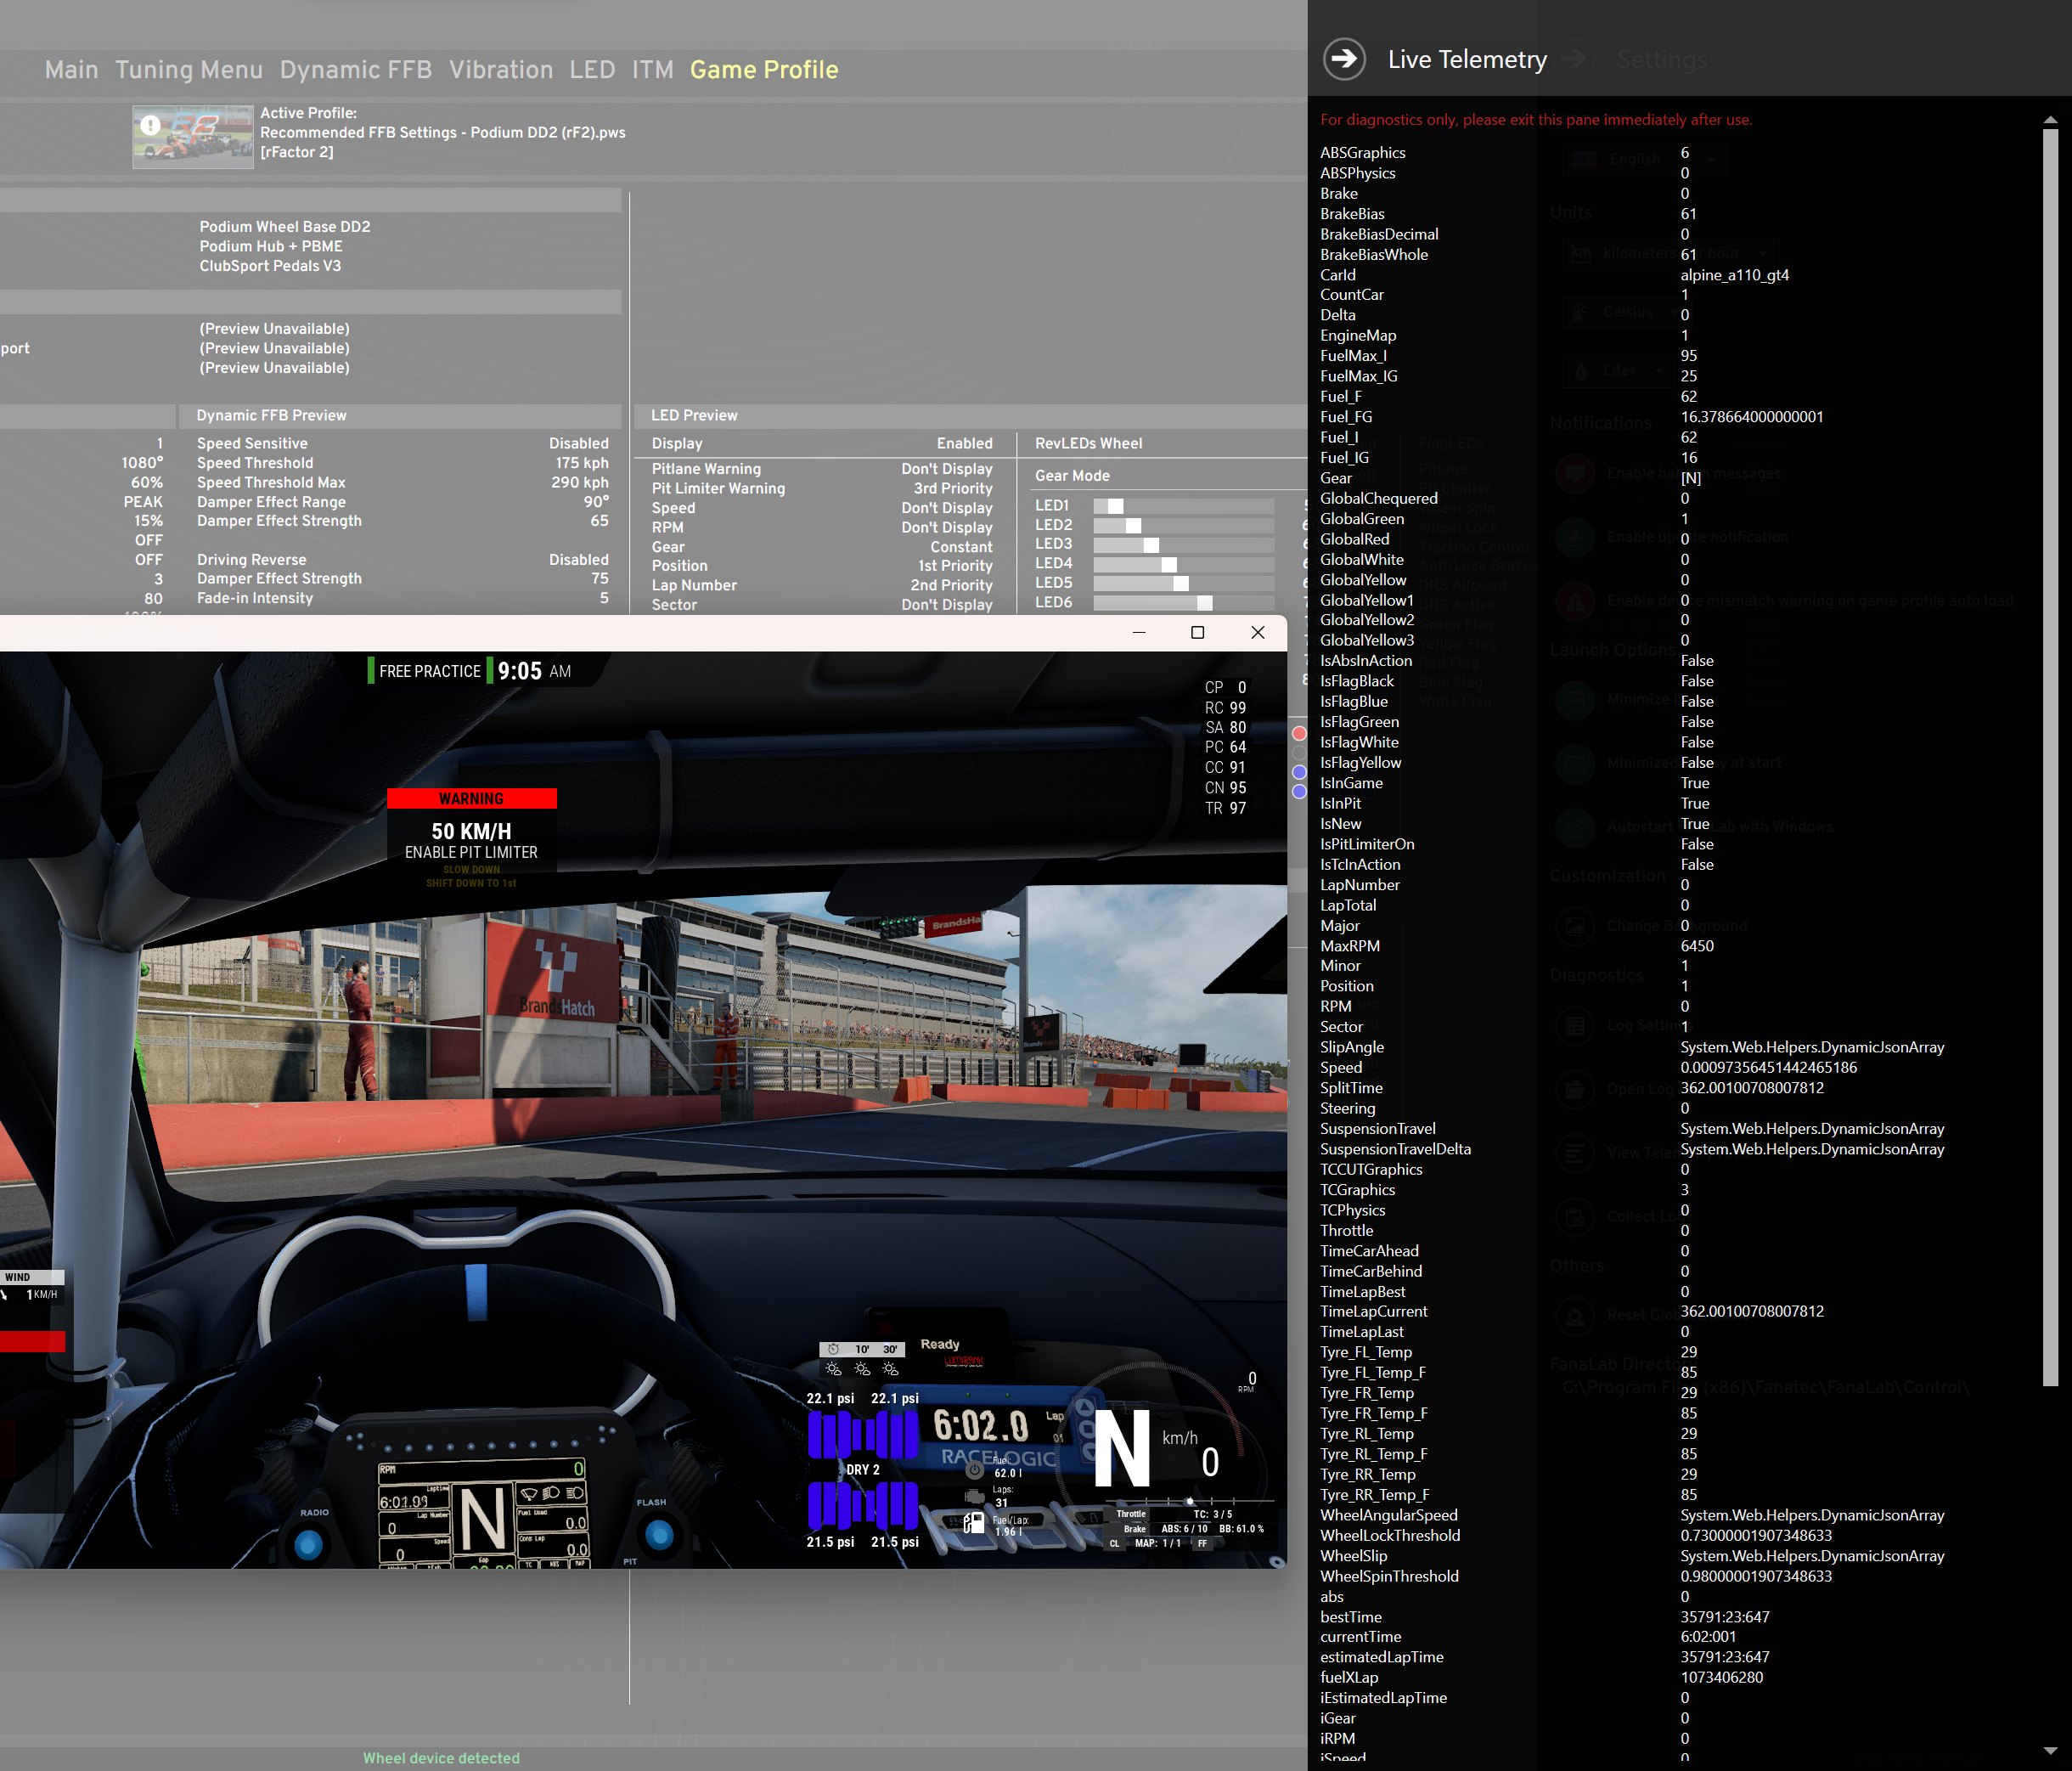
Task: Click the Ready status on Lumirank display
Action: (940, 1345)
